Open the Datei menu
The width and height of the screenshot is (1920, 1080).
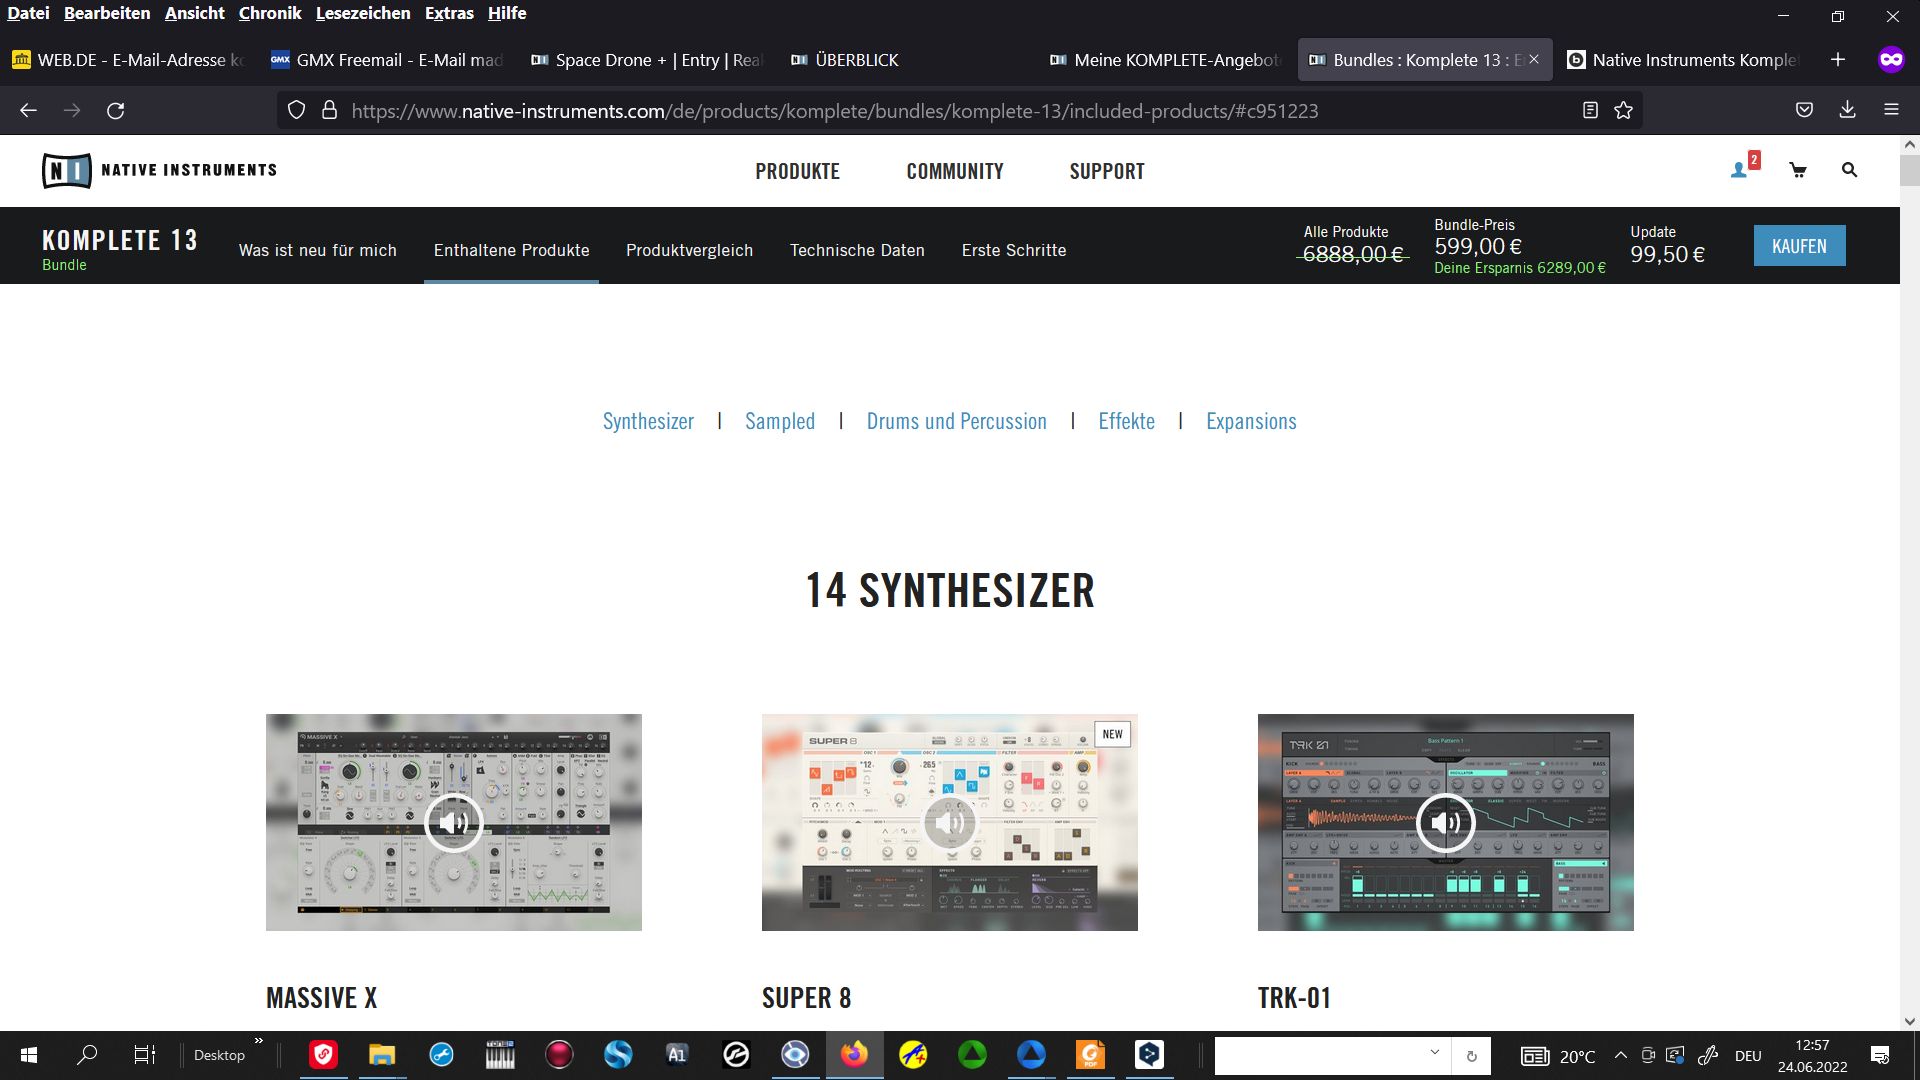[28, 13]
